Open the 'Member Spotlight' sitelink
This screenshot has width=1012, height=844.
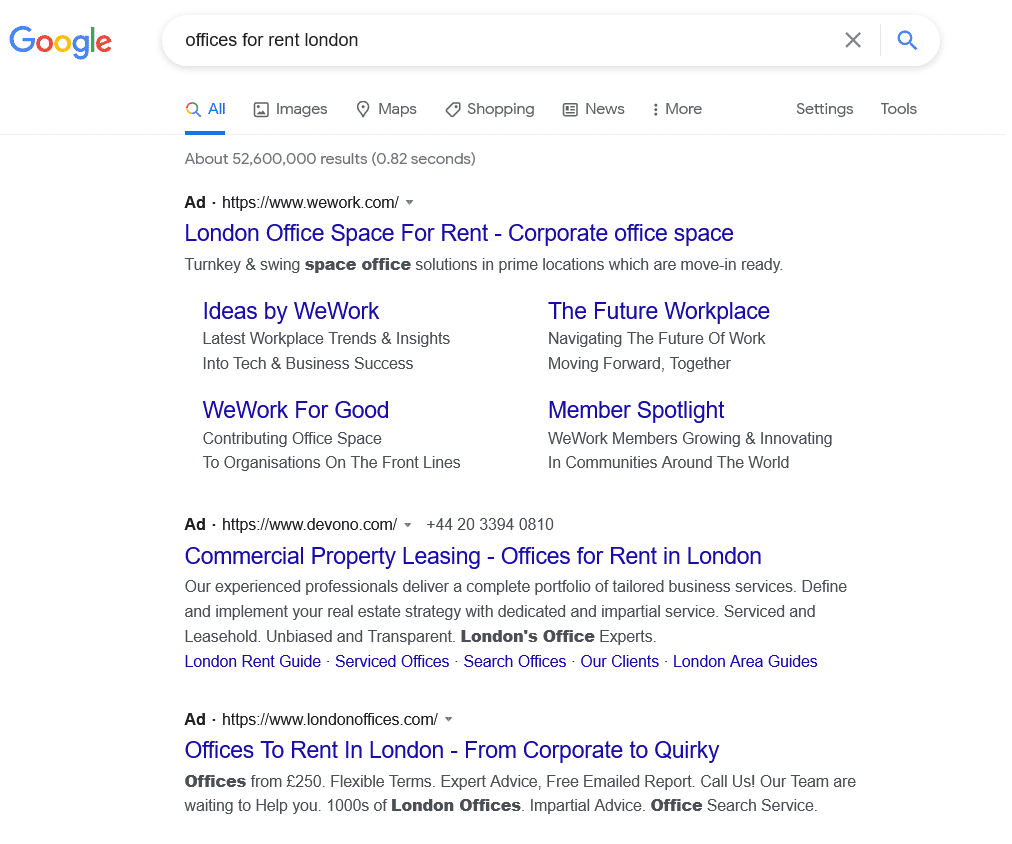(x=636, y=410)
